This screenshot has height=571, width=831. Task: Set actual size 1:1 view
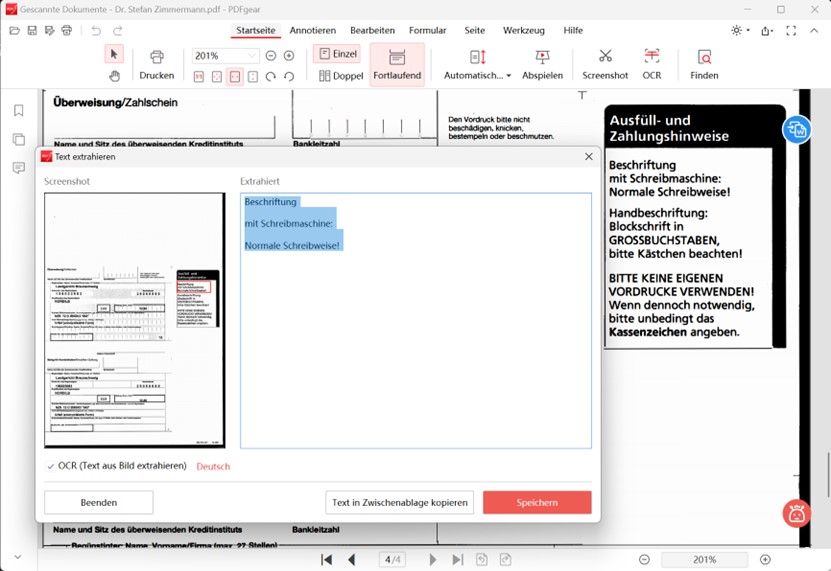coord(199,77)
